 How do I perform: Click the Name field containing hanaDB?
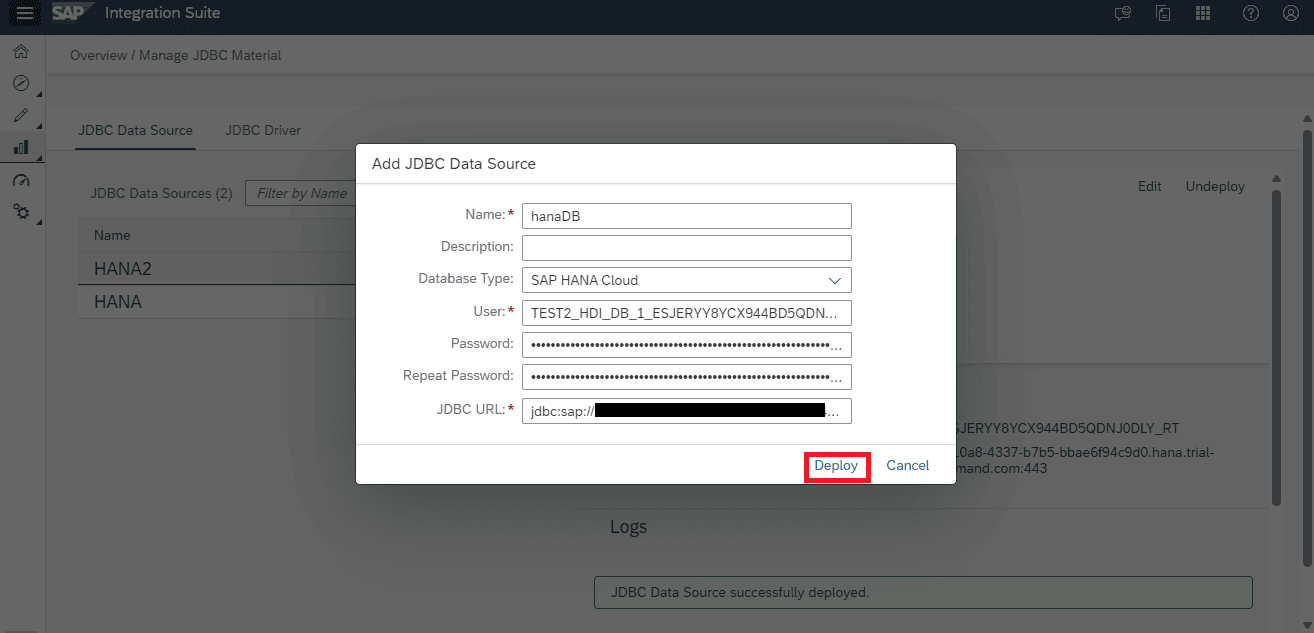click(x=686, y=215)
